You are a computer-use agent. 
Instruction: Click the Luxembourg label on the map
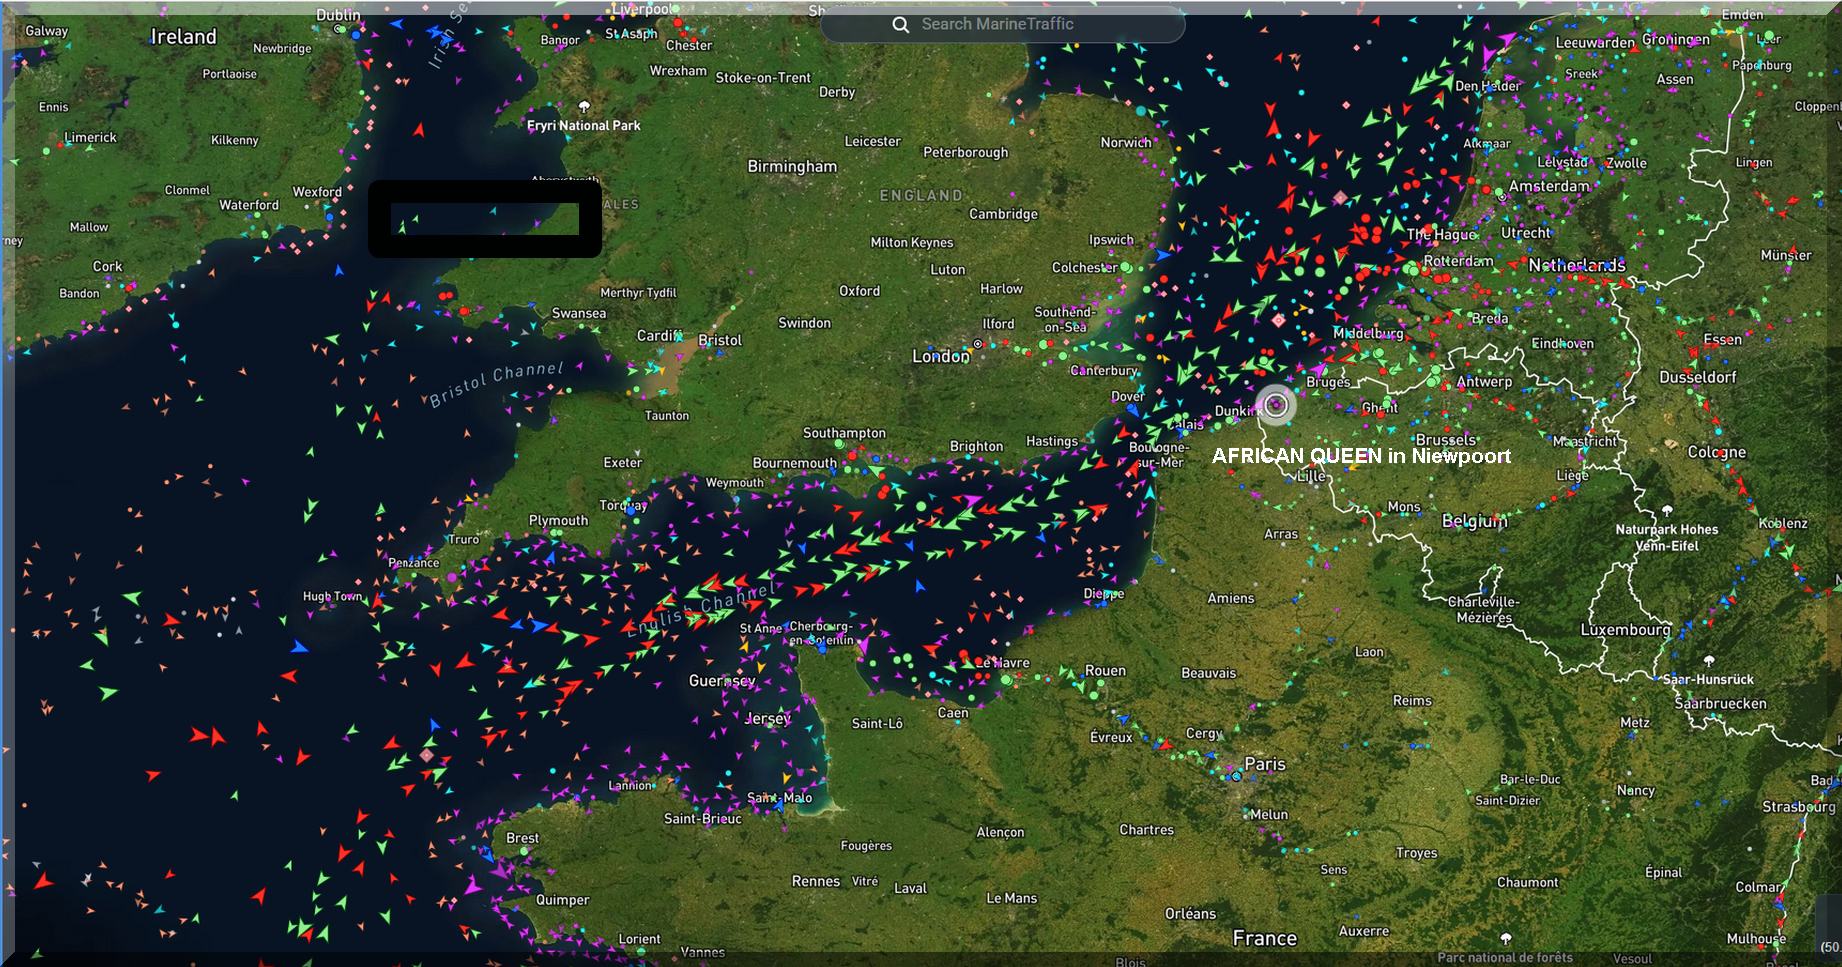[x=1625, y=630]
